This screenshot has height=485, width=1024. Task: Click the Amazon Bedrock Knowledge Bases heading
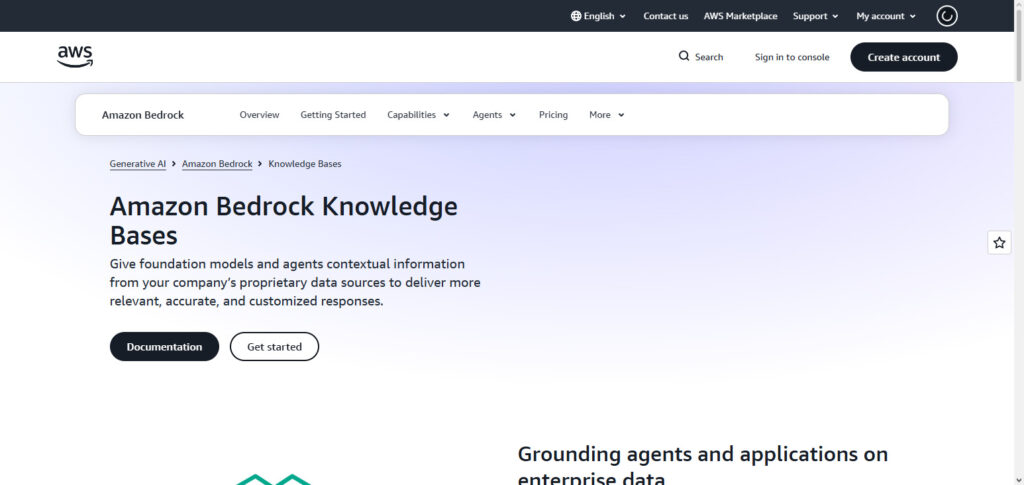pyautogui.click(x=283, y=221)
